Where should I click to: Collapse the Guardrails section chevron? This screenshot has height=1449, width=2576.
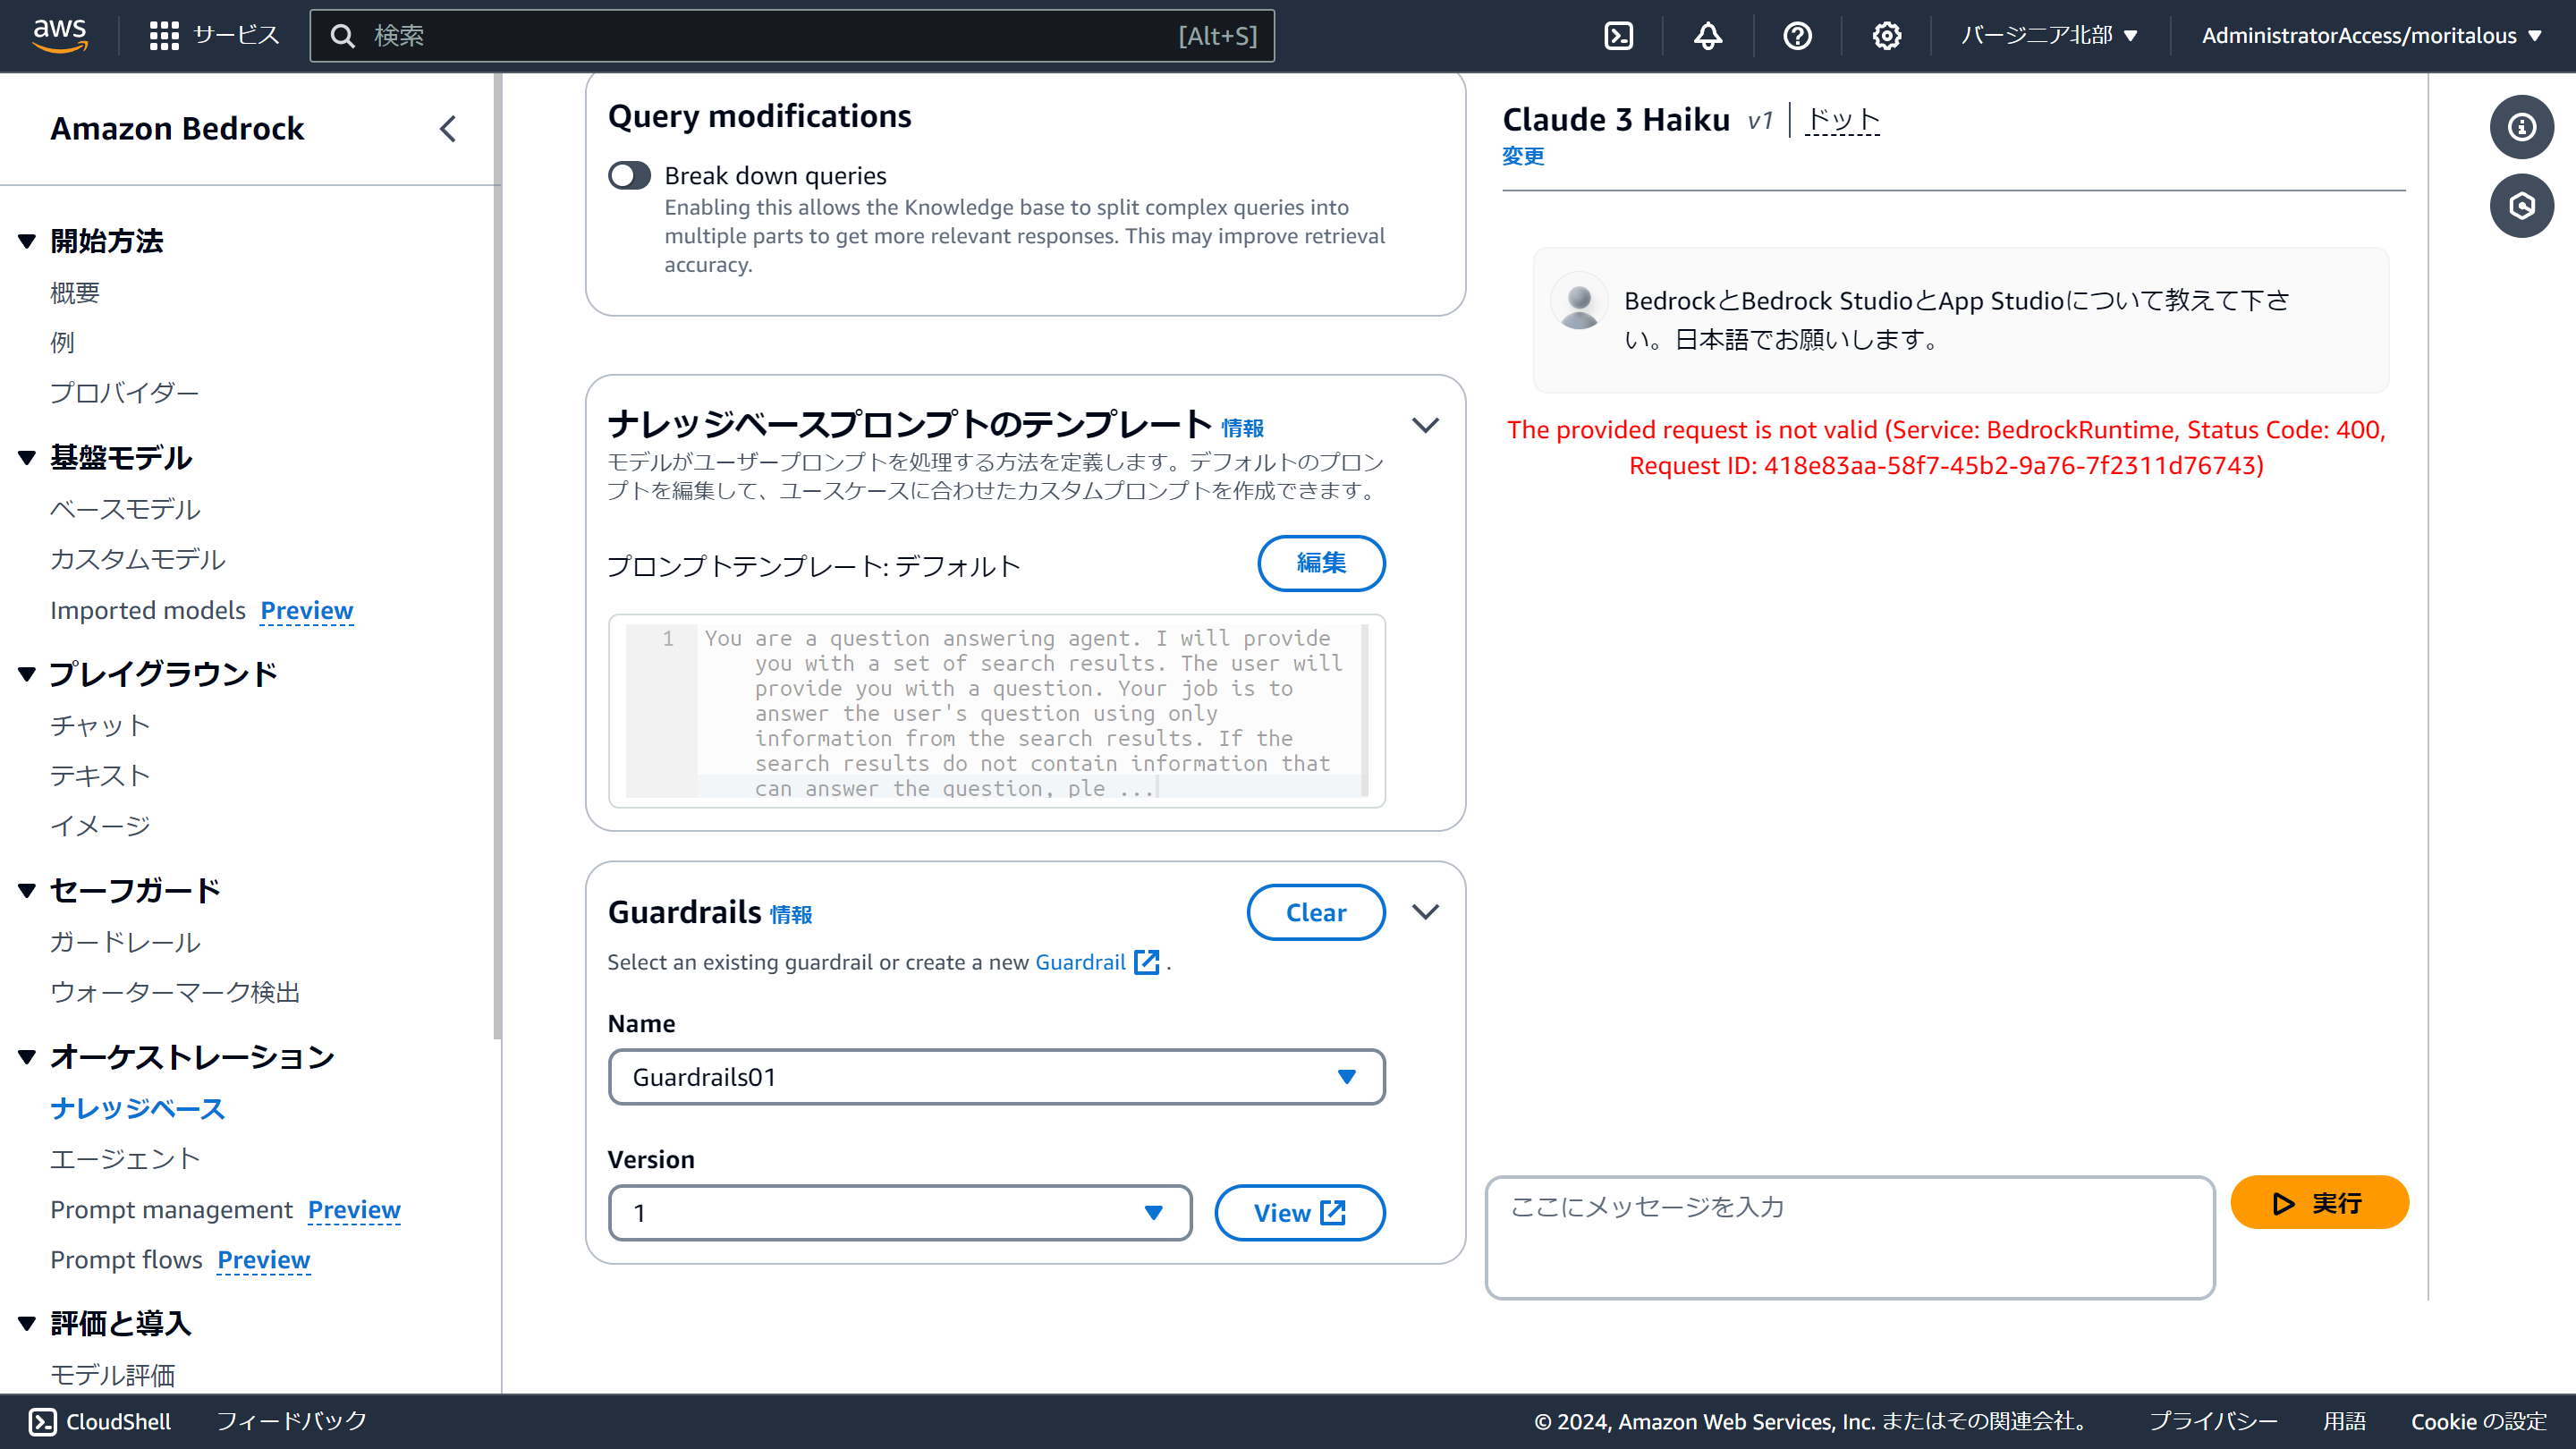pos(1425,912)
